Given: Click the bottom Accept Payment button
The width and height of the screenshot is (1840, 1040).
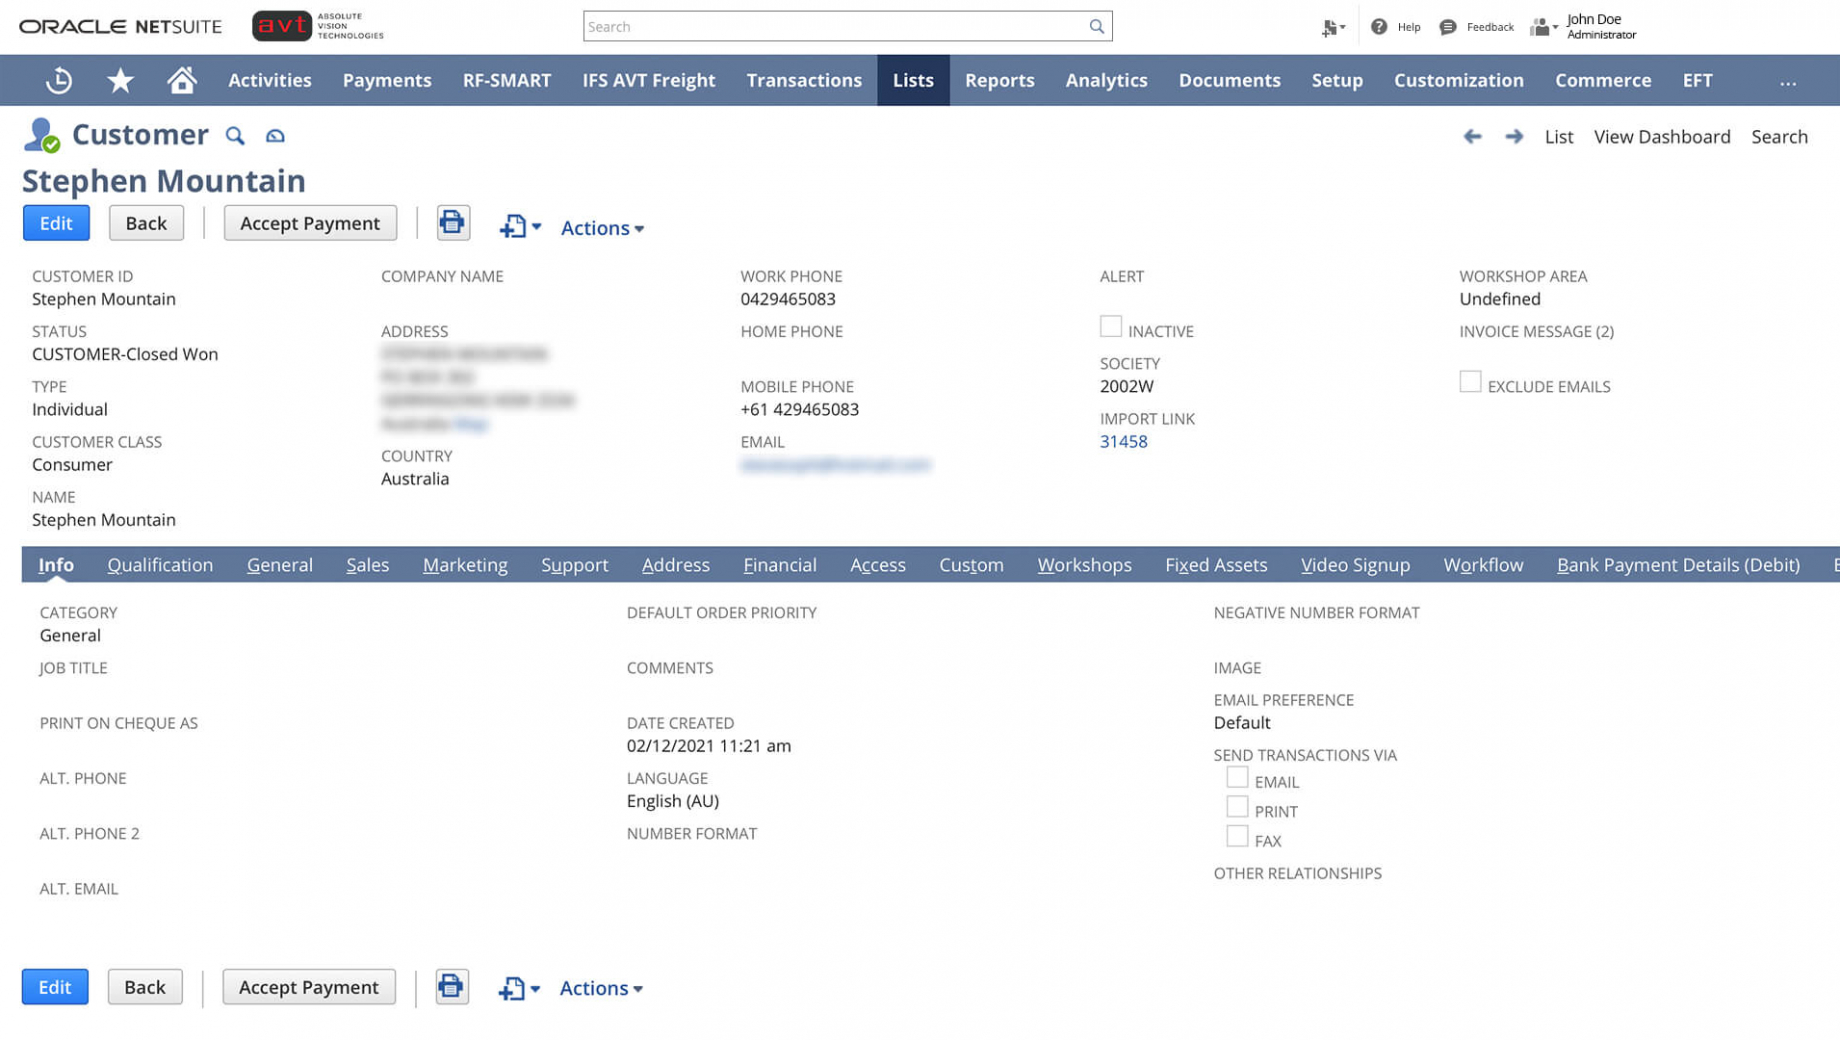Looking at the screenshot, I should pos(309,987).
